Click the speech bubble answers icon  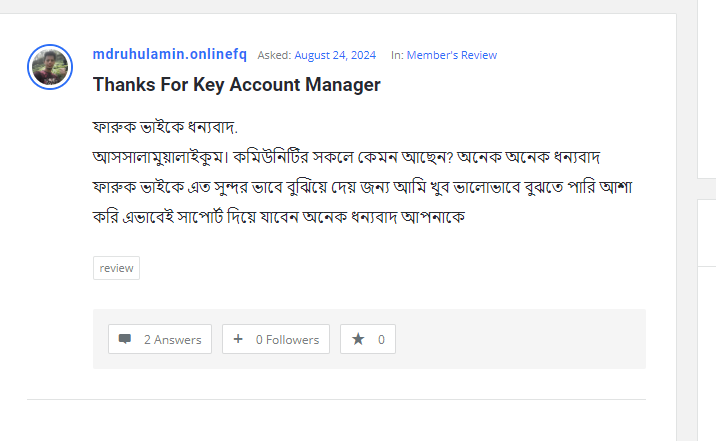(125, 339)
